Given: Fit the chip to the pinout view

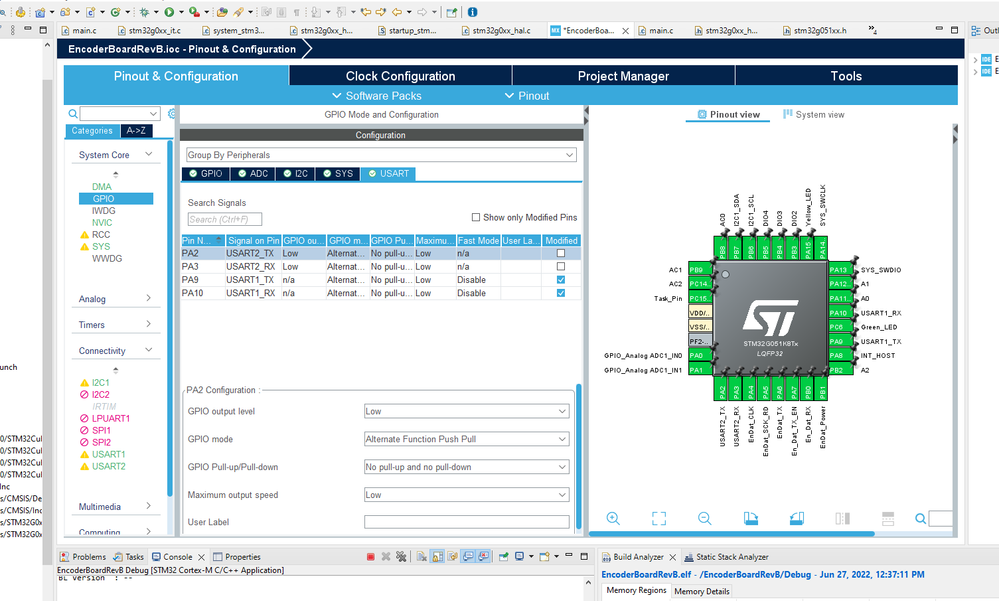Looking at the screenshot, I should 659,518.
